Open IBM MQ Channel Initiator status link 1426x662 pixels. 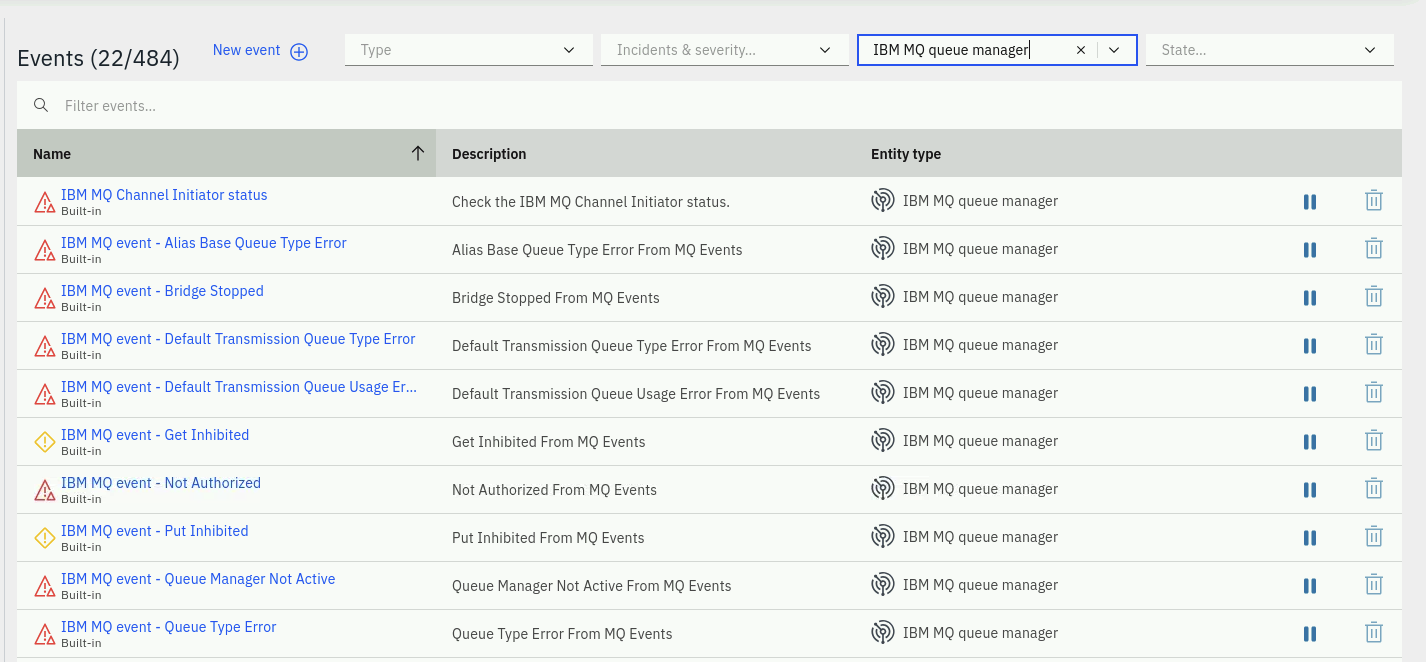tap(164, 195)
